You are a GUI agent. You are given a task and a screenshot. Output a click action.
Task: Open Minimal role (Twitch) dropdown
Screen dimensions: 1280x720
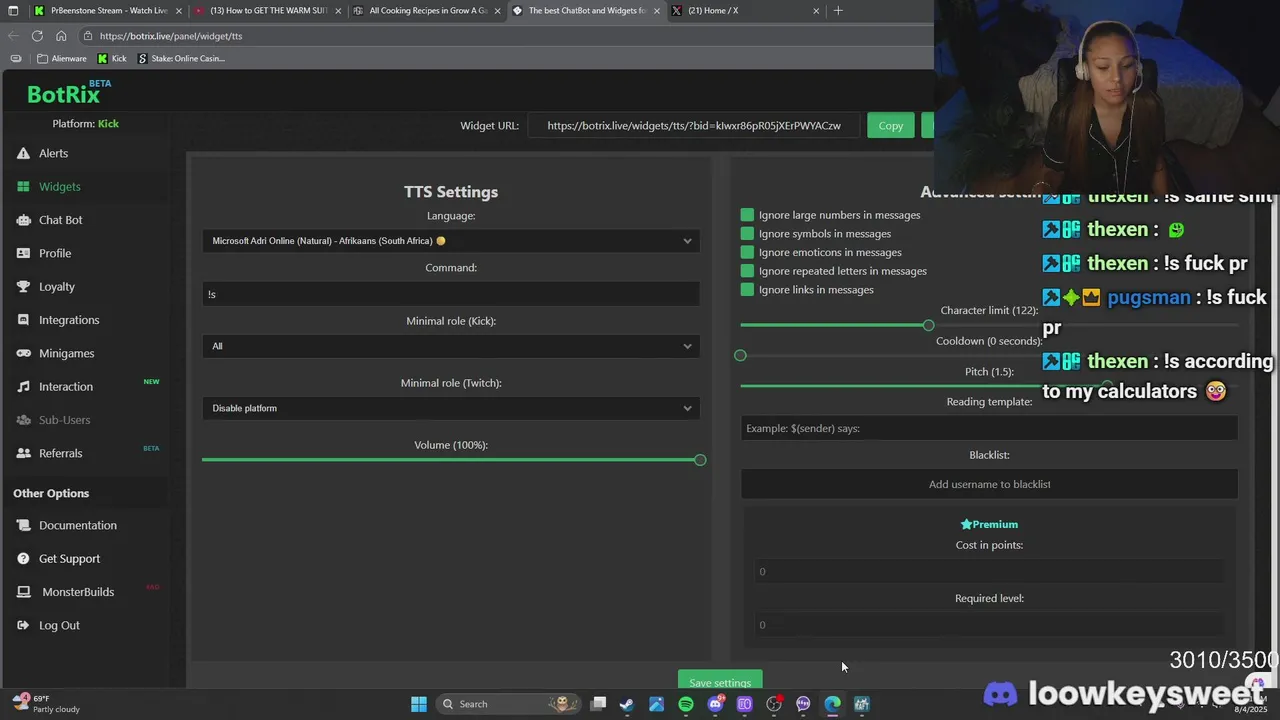pos(451,408)
